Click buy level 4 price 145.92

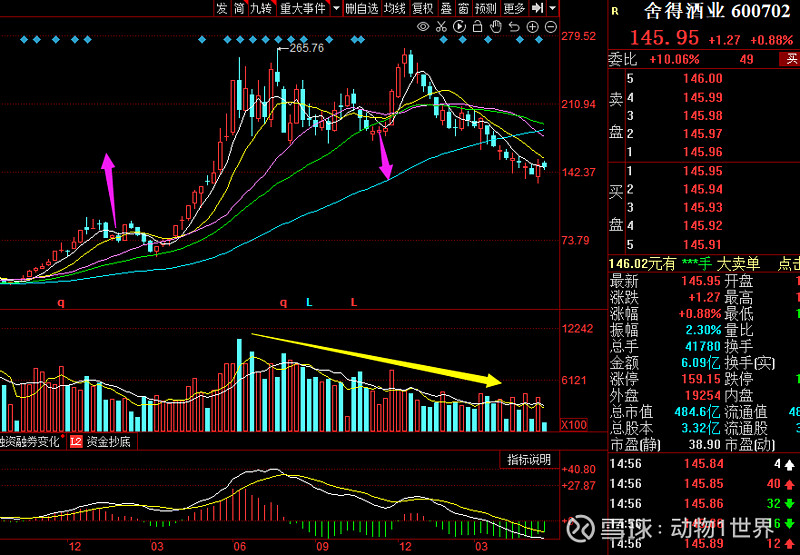point(703,226)
